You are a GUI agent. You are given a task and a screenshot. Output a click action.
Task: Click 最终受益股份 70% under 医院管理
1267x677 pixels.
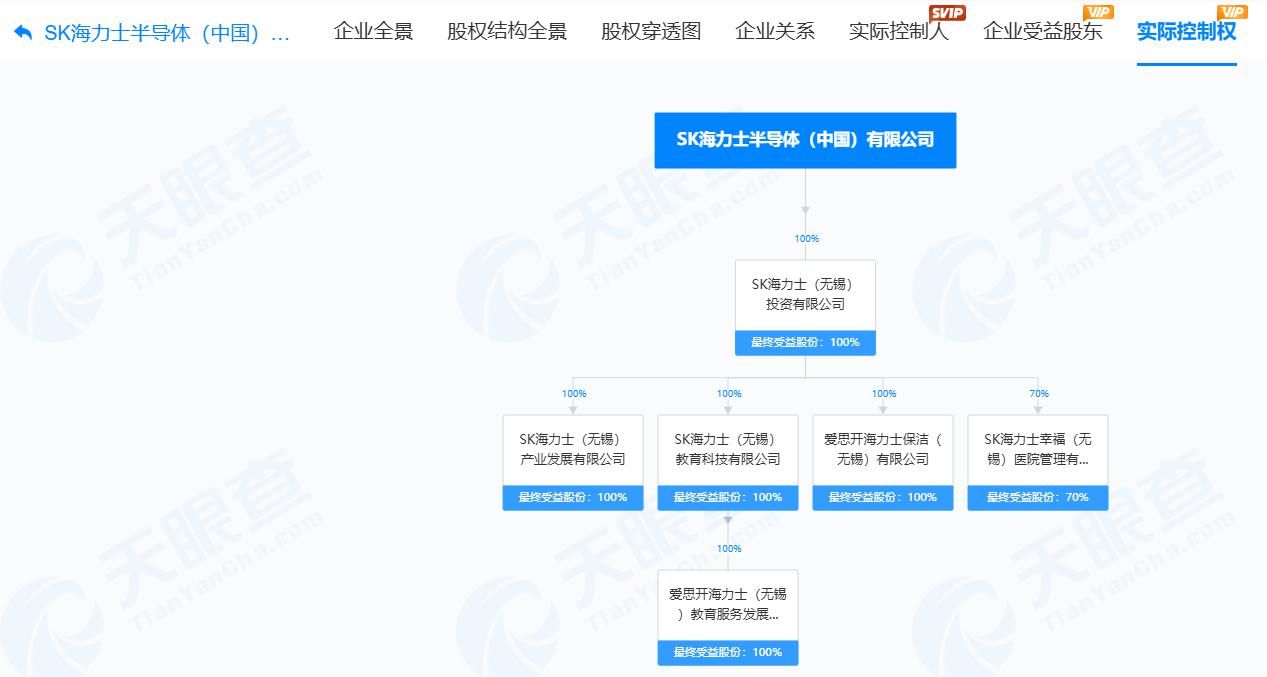[x=1038, y=498]
